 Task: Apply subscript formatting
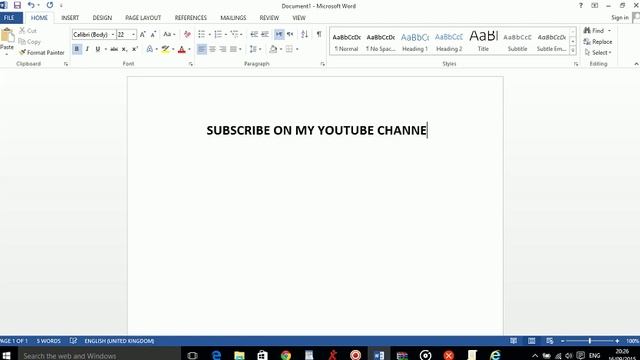124,49
